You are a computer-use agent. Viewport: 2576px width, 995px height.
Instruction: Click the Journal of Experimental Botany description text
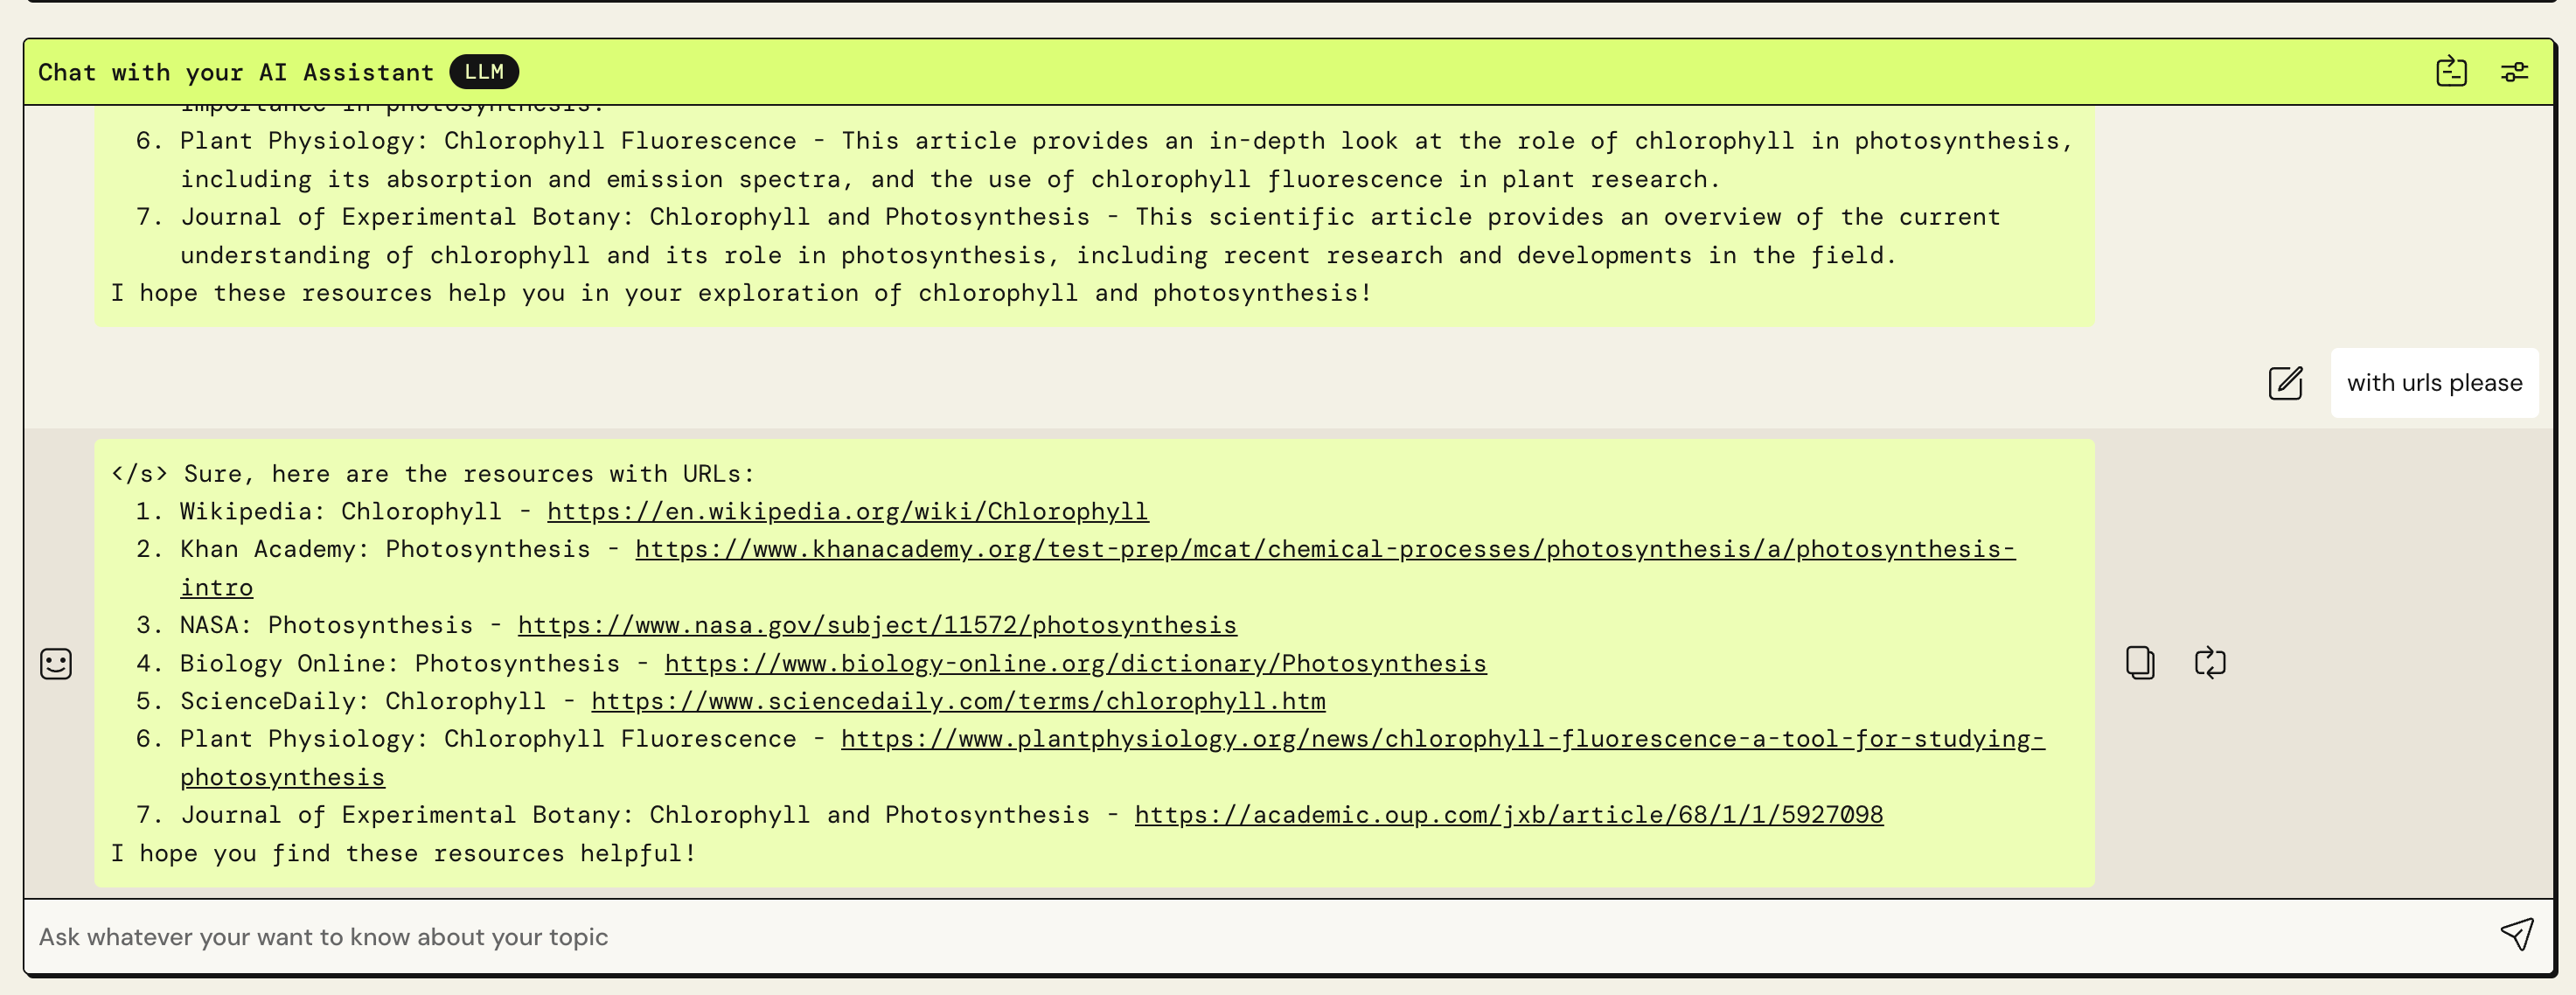1090,236
